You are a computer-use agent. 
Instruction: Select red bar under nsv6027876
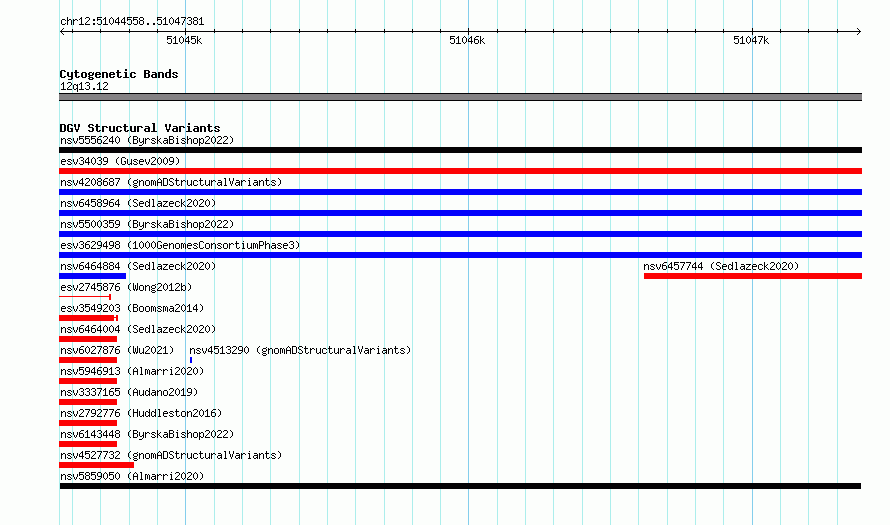pyautogui.click(x=88, y=360)
